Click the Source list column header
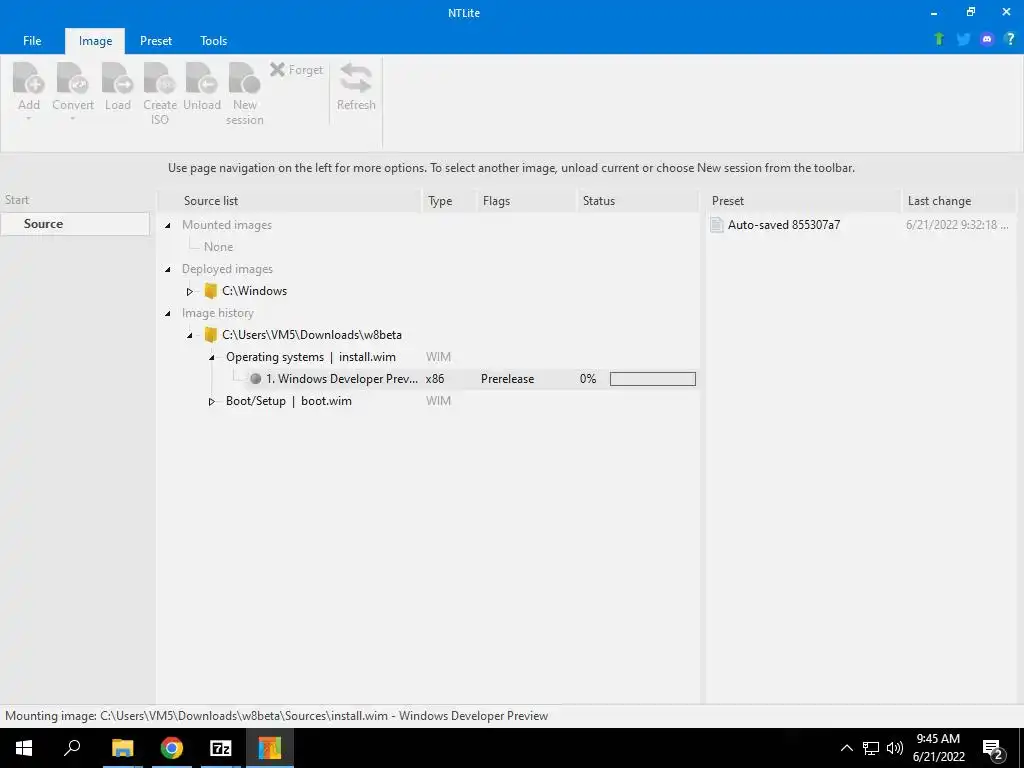1024x768 pixels. [290, 200]
